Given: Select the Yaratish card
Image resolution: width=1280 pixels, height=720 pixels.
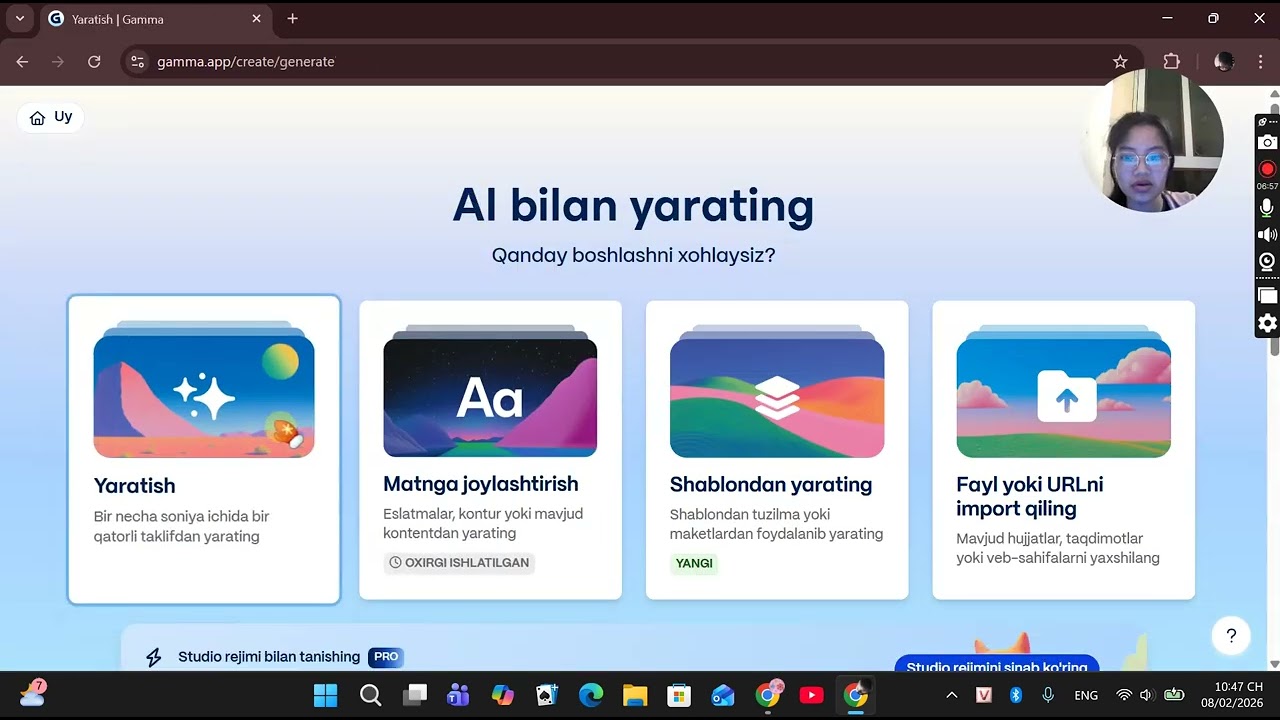Looking at the screenshot, I should (x=204, y=450).
